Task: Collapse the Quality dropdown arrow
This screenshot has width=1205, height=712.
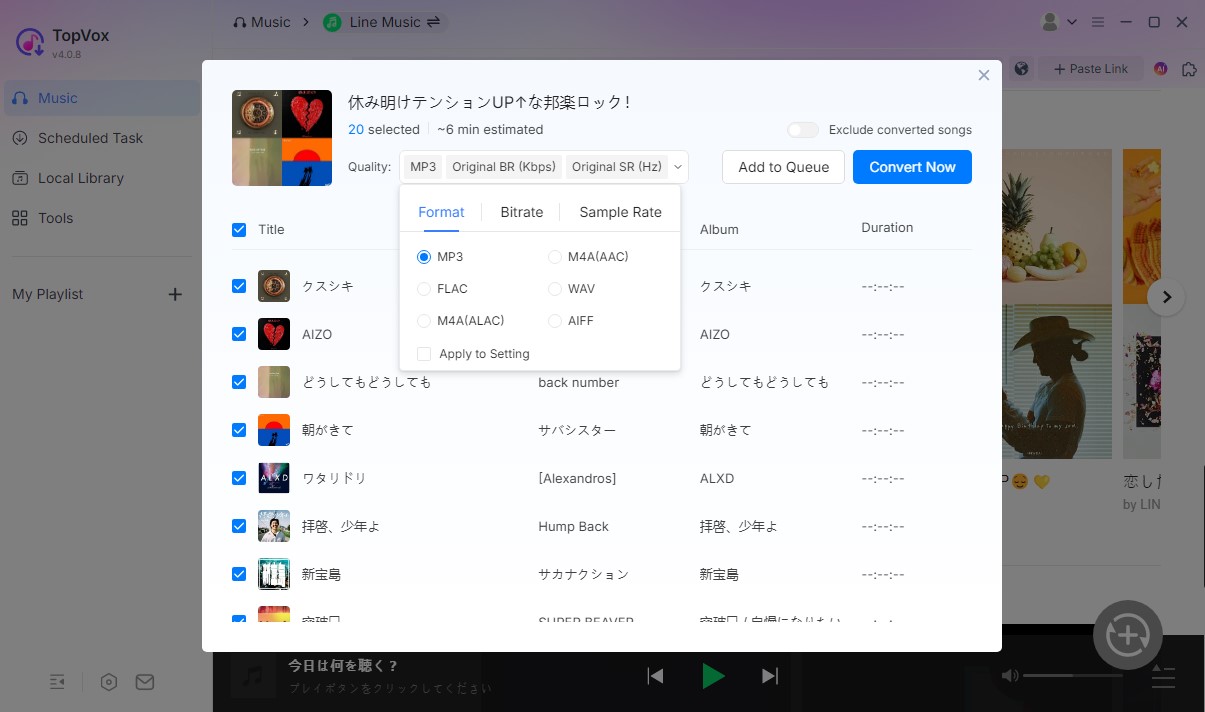Action: coord(678,167)
